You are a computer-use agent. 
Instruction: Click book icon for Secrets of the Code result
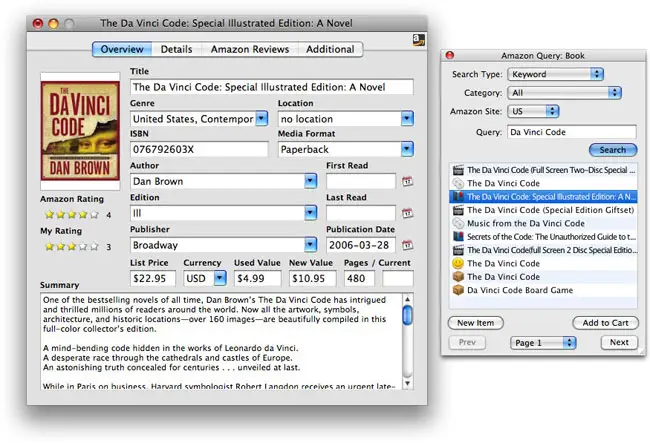[458, 237]
